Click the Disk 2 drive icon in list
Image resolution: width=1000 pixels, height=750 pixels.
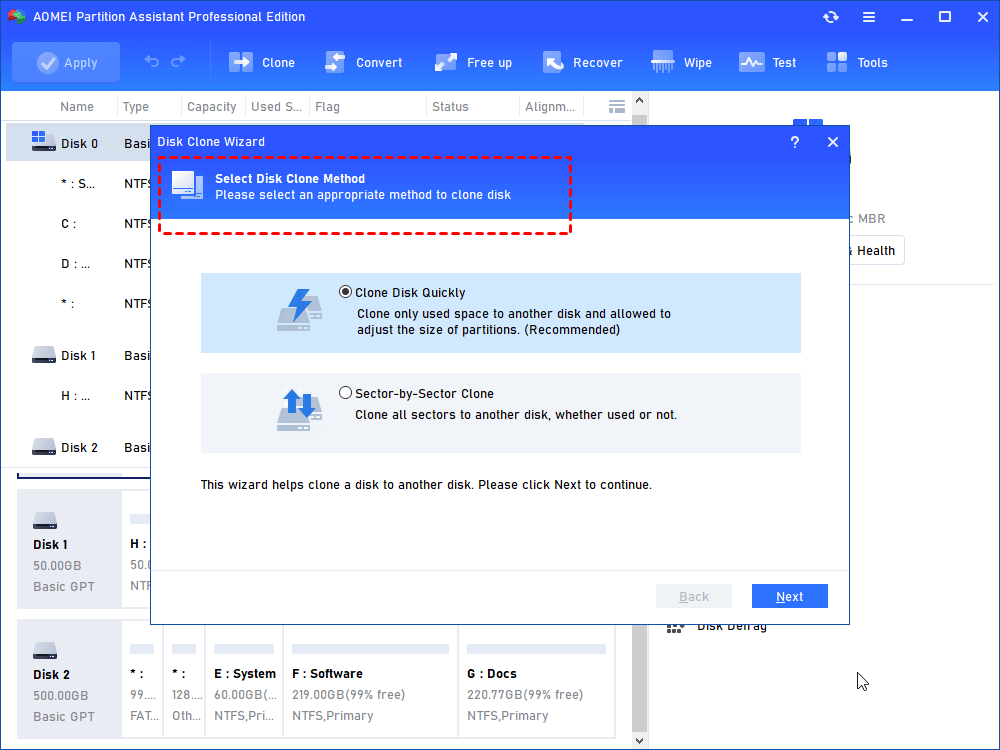coord(43,446)
